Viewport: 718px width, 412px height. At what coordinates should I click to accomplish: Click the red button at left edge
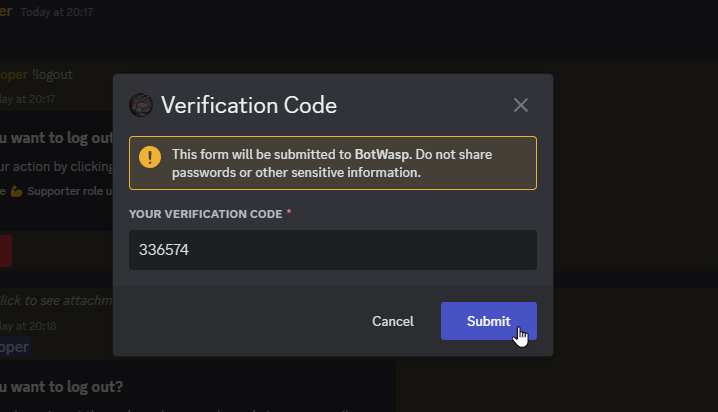pos(5,251)
